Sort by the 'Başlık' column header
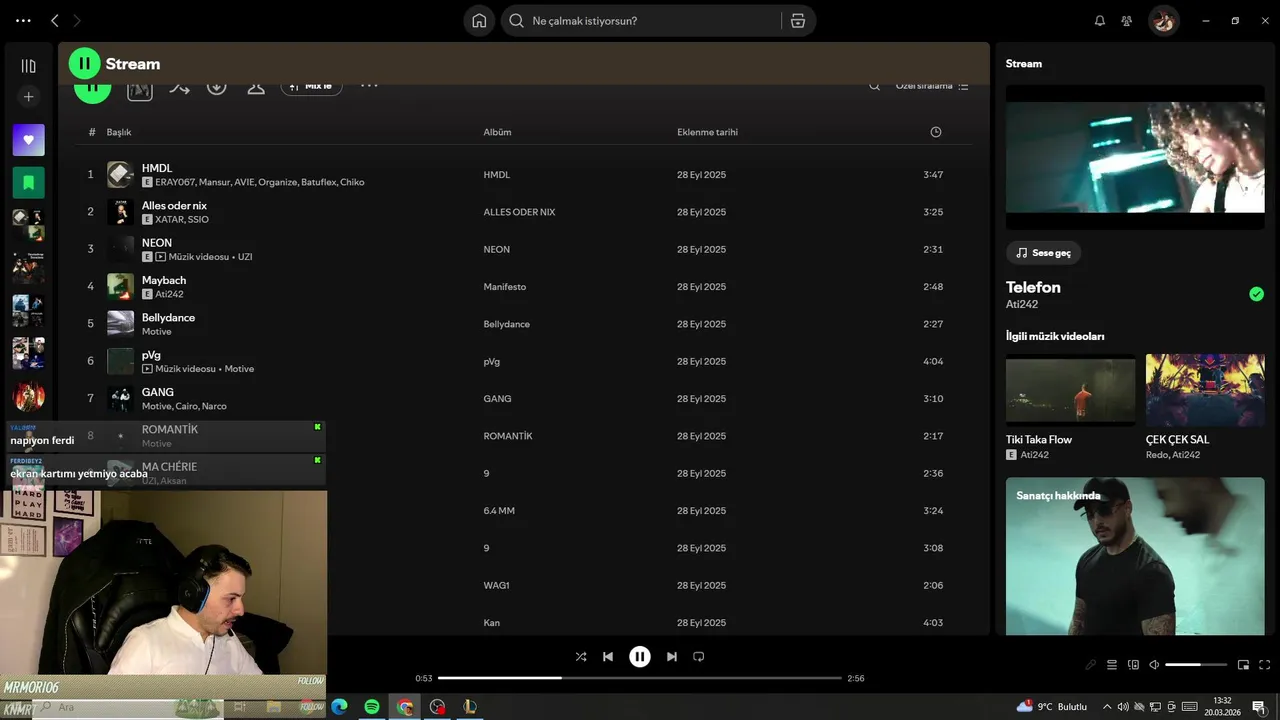The image size is (1280, 720). (119, 132)
